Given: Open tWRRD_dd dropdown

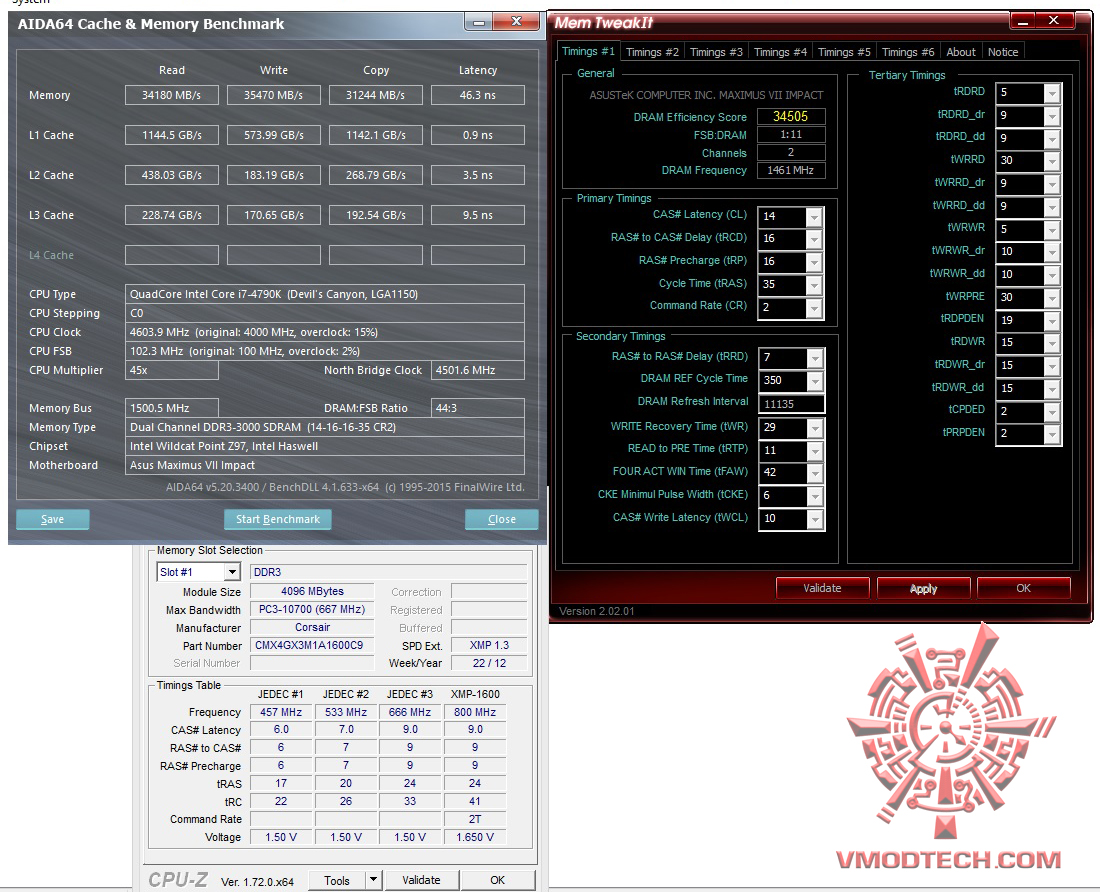Looking at the screenshot, I should 1052,207.
